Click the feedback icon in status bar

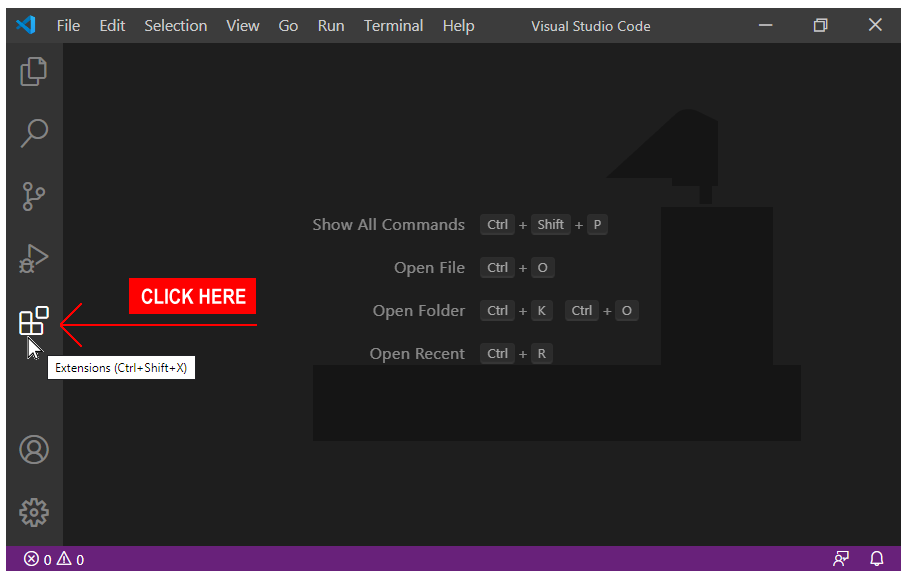click(x=841, y=559)
